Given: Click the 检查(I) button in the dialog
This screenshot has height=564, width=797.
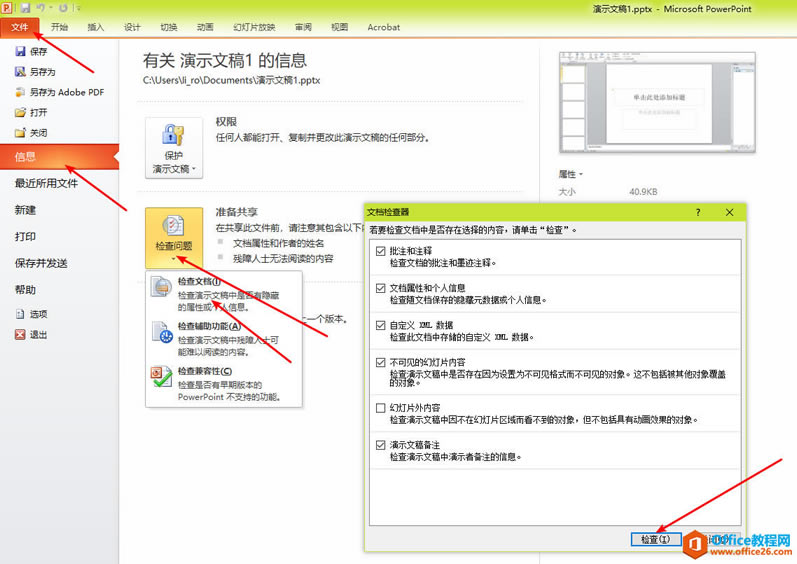Looking at the screenshot, I should pos(656,539).
